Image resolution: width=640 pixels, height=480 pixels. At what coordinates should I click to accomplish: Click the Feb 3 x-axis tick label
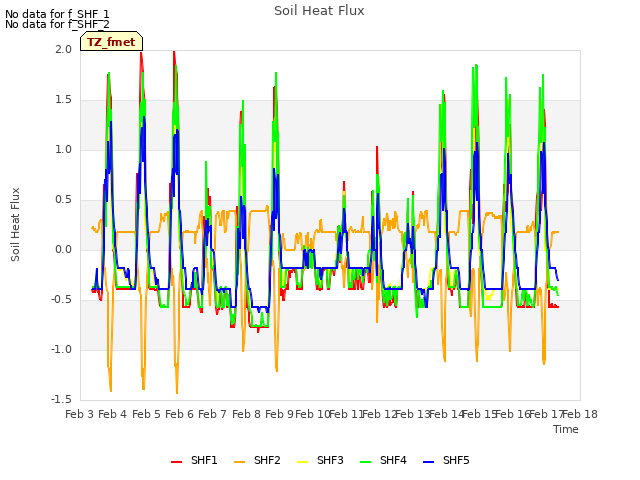(x=80, y=414)
